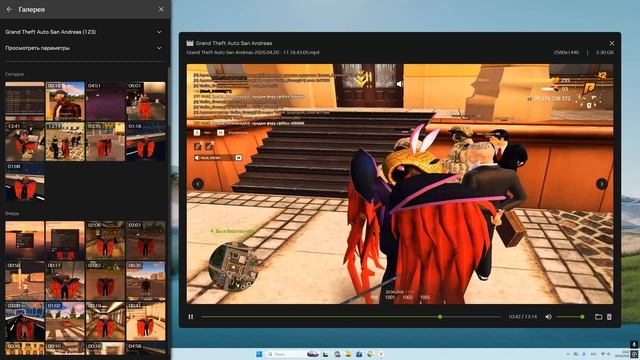Pause the playing video
640x360 pixels.
(191, 317)
